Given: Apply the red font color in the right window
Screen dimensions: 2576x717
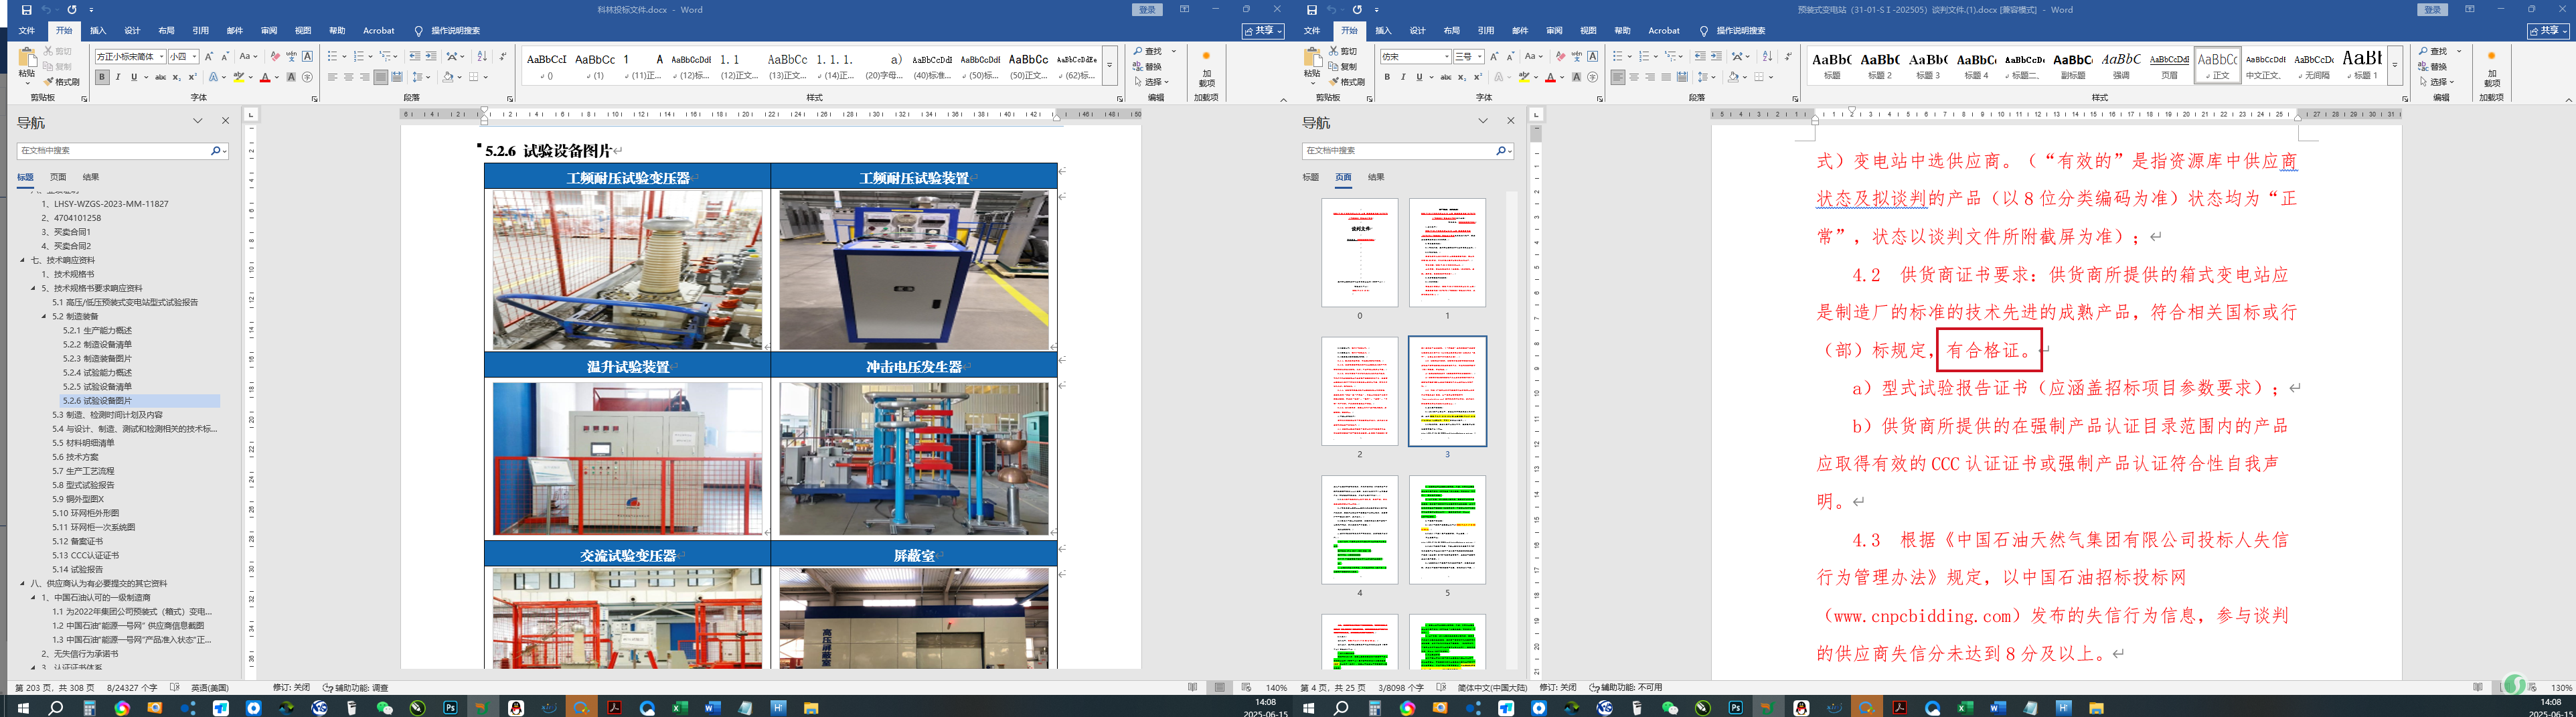Looking at the screenshot, I should point(1550,77).
